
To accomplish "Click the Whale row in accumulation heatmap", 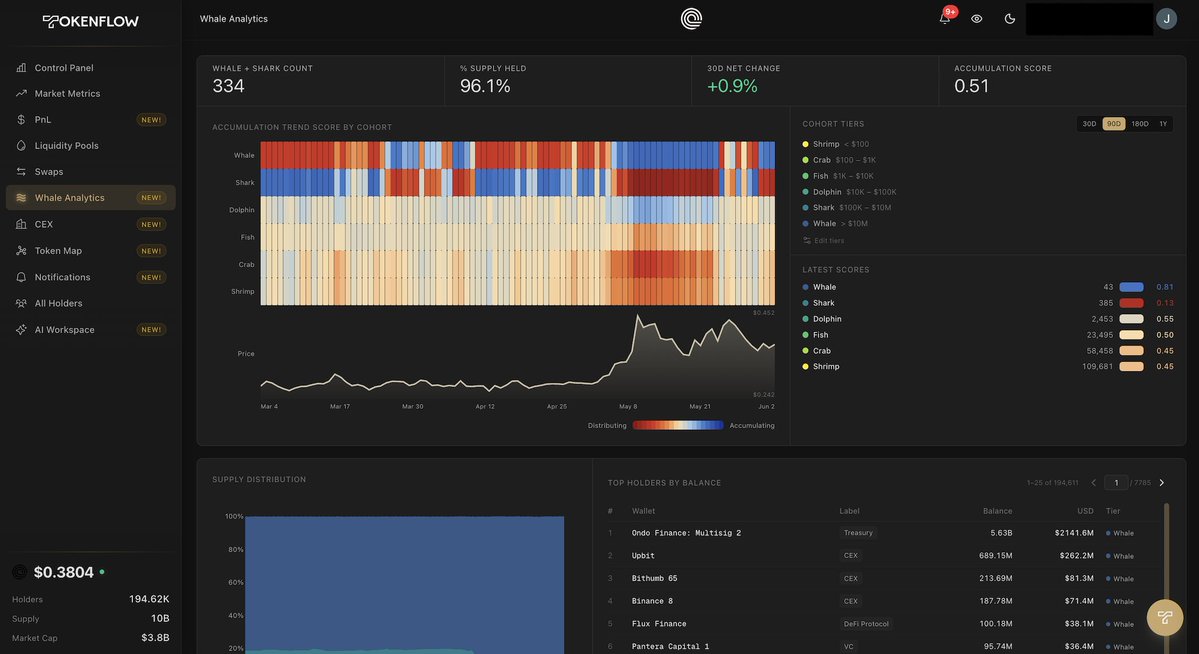I will [518, 155].
